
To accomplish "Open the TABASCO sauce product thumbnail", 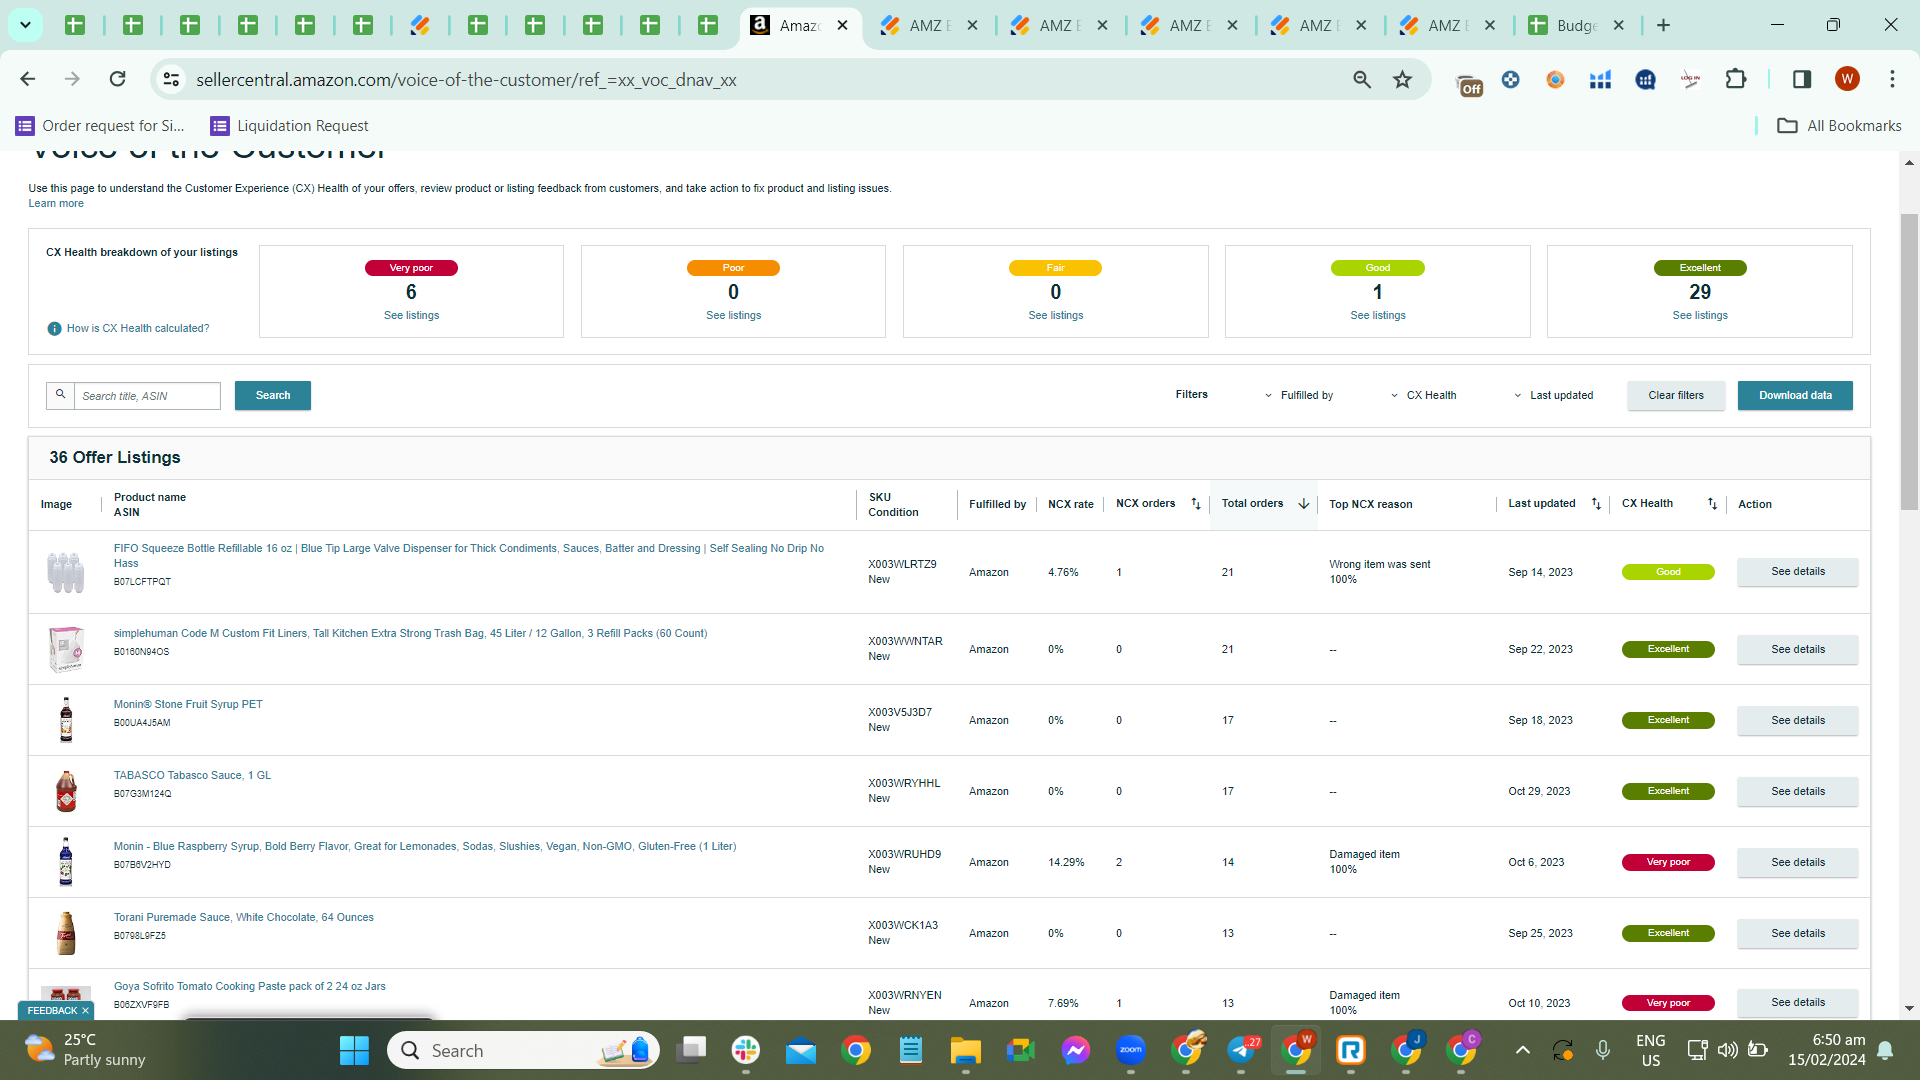I will point(66,791).
